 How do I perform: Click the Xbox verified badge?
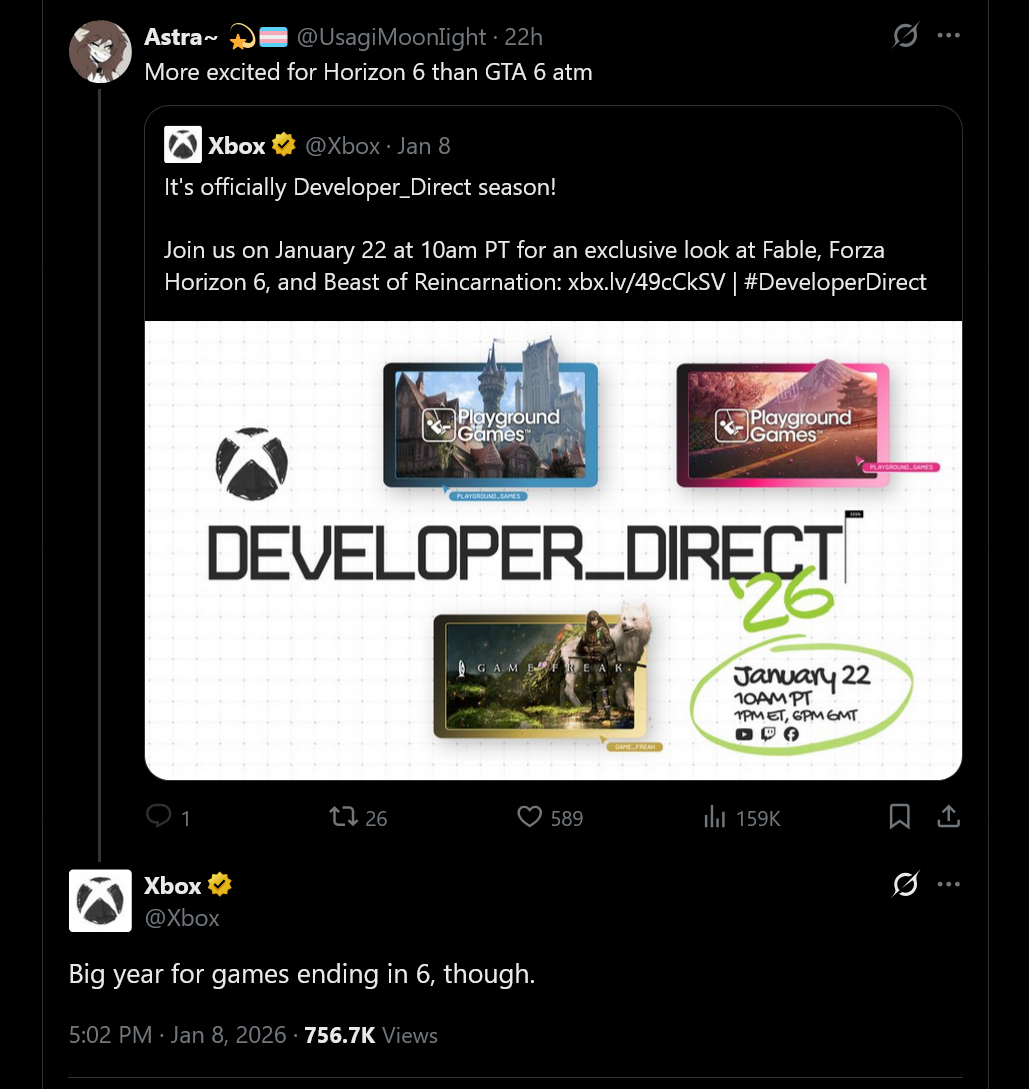pos(284,144)
